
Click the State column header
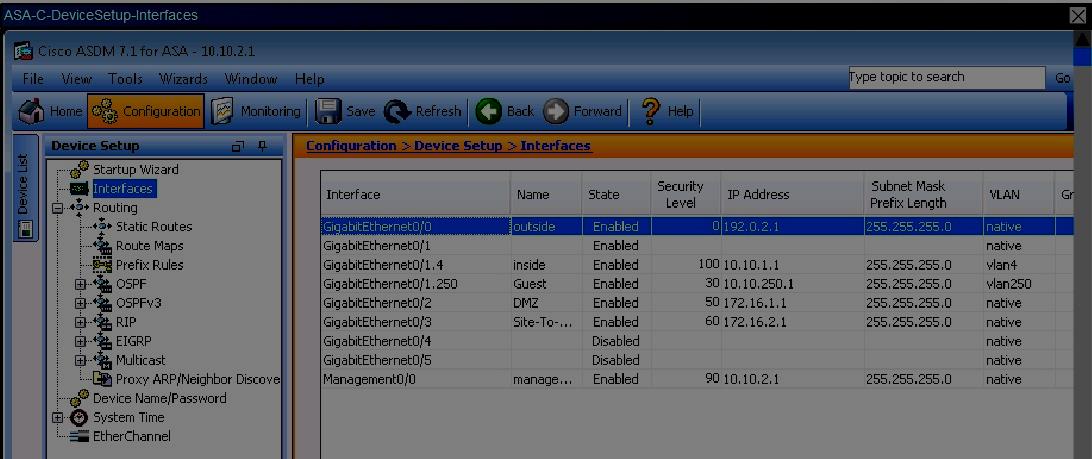click(616, 194)
